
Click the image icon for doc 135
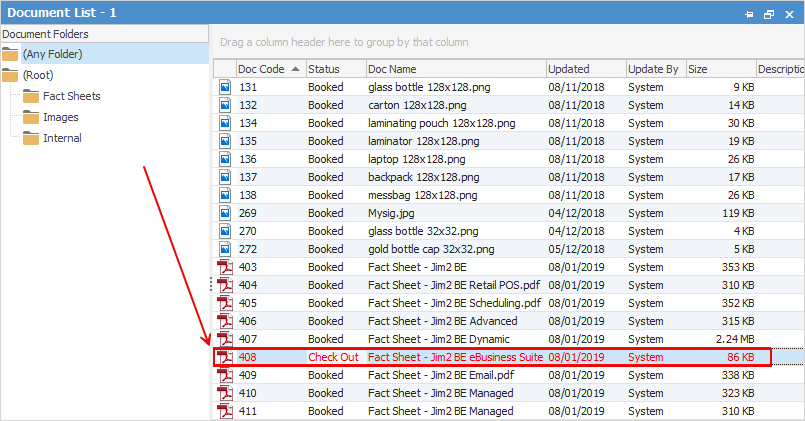[x=225, y=141]
